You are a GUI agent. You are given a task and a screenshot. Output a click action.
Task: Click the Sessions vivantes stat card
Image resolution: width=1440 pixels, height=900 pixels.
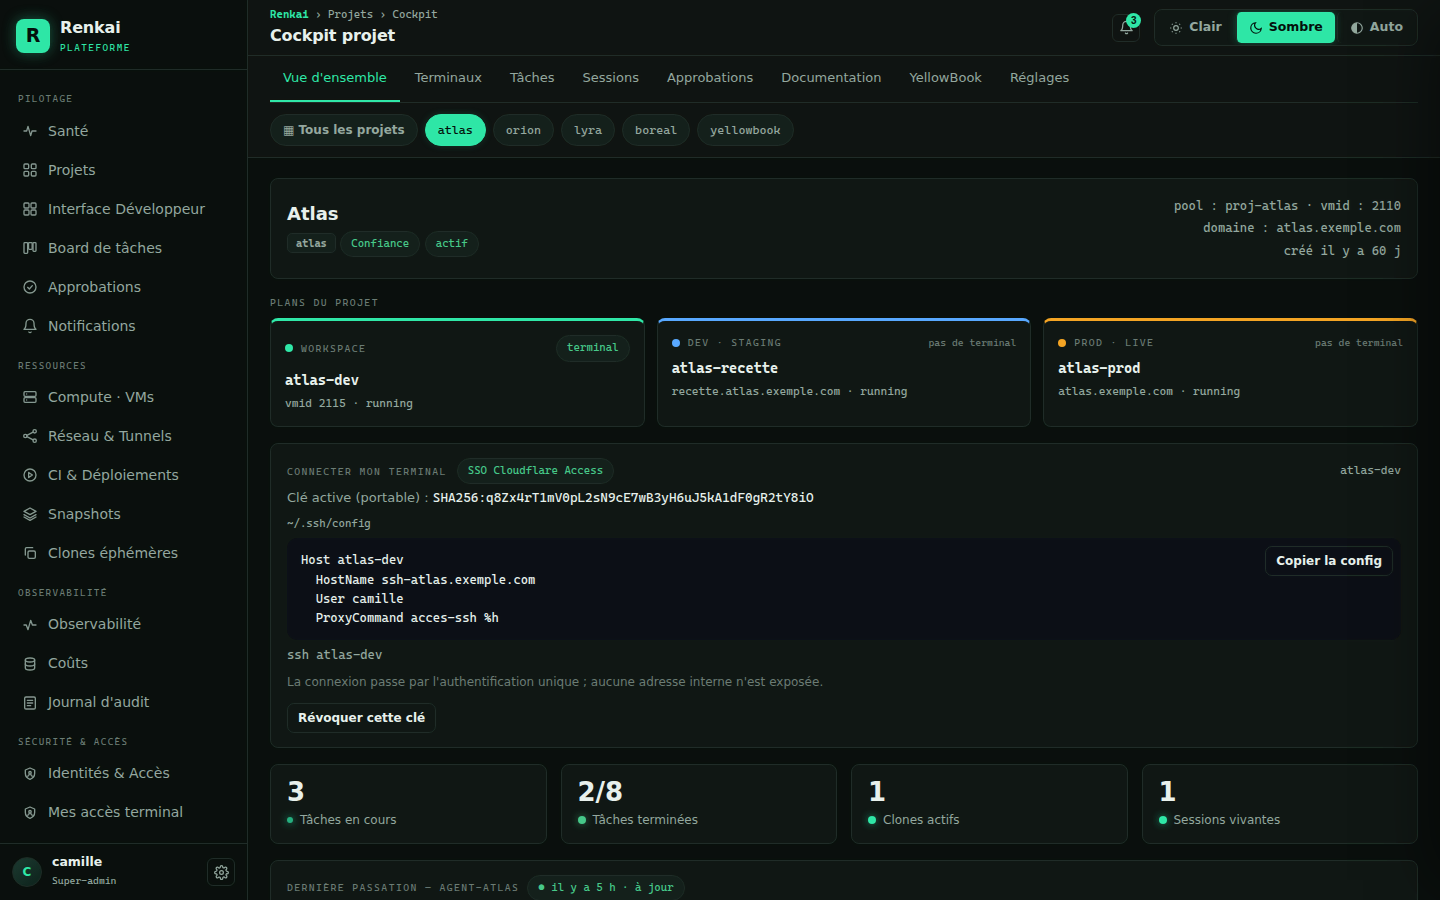tap(1280, 804)
